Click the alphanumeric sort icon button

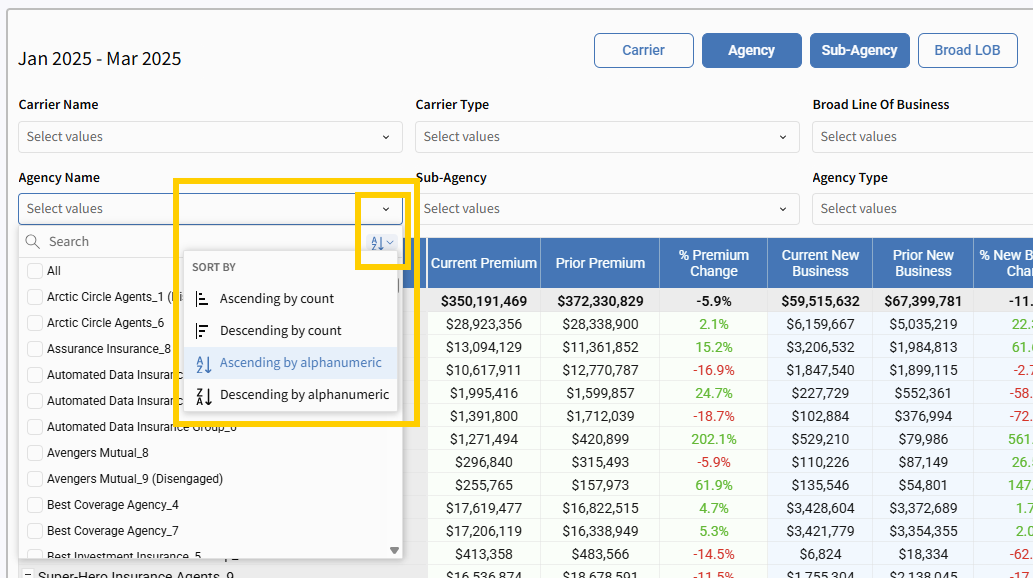coord(381,242)
